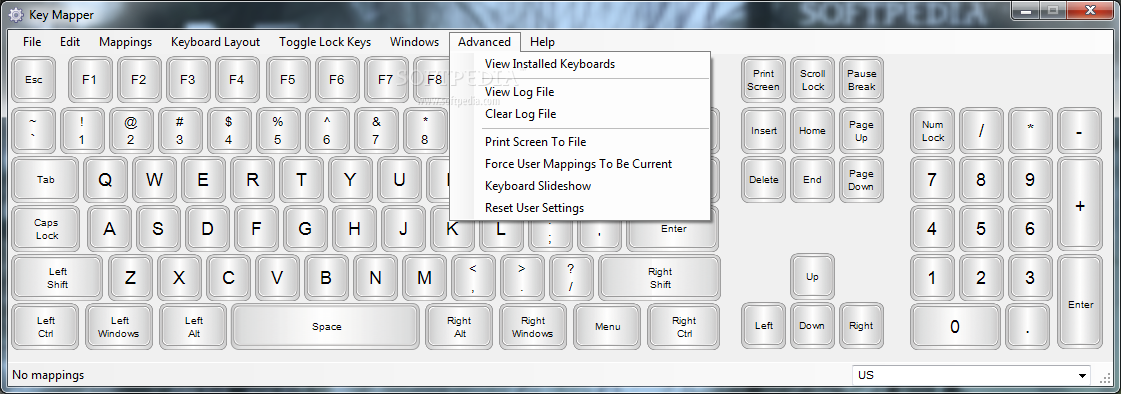Select the F3 key
Screen dimensions: 1121x394
pyautogui.click(x=188, y=80)
